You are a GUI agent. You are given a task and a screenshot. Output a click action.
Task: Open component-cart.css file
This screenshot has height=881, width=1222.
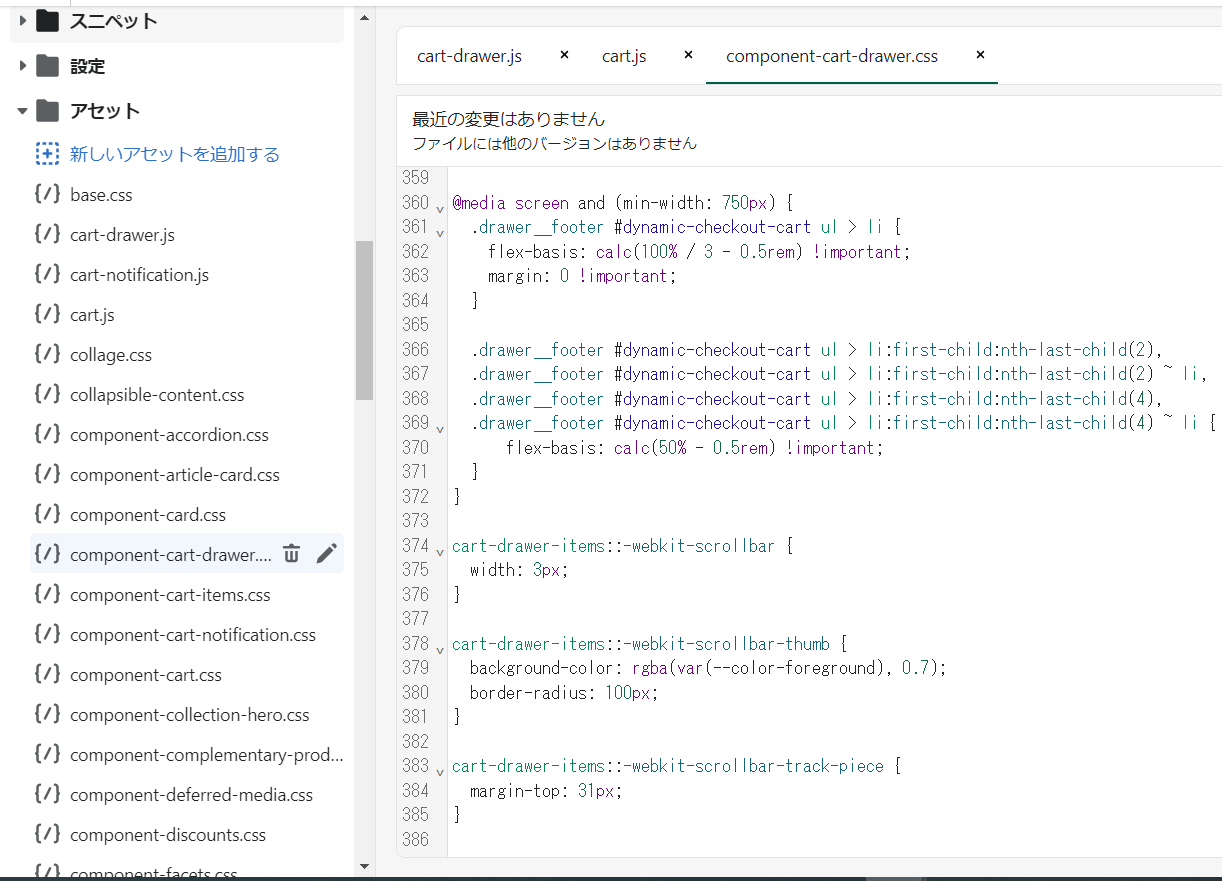click(x=146, y=675)
